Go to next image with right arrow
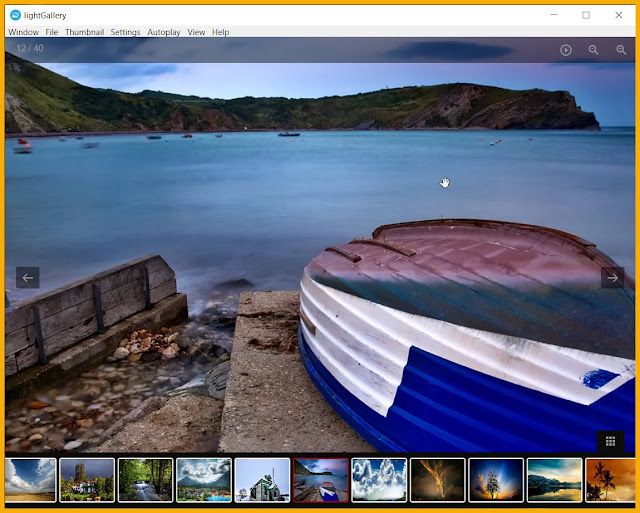 (x=613, y=278)
